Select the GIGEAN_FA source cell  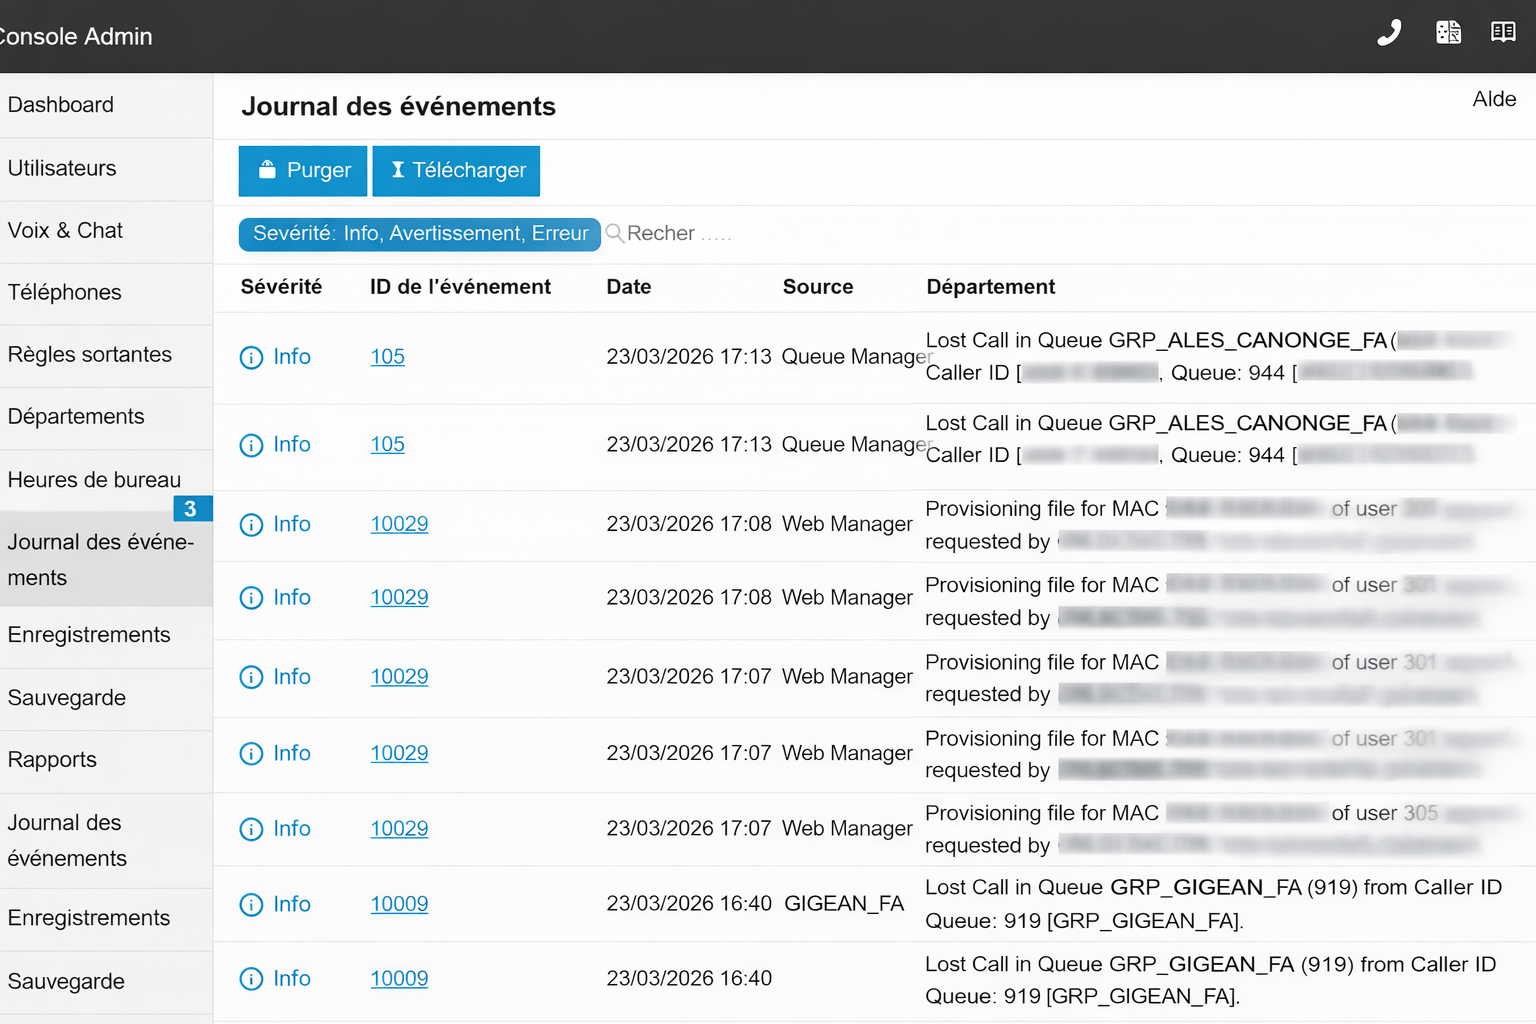point(844,904)
